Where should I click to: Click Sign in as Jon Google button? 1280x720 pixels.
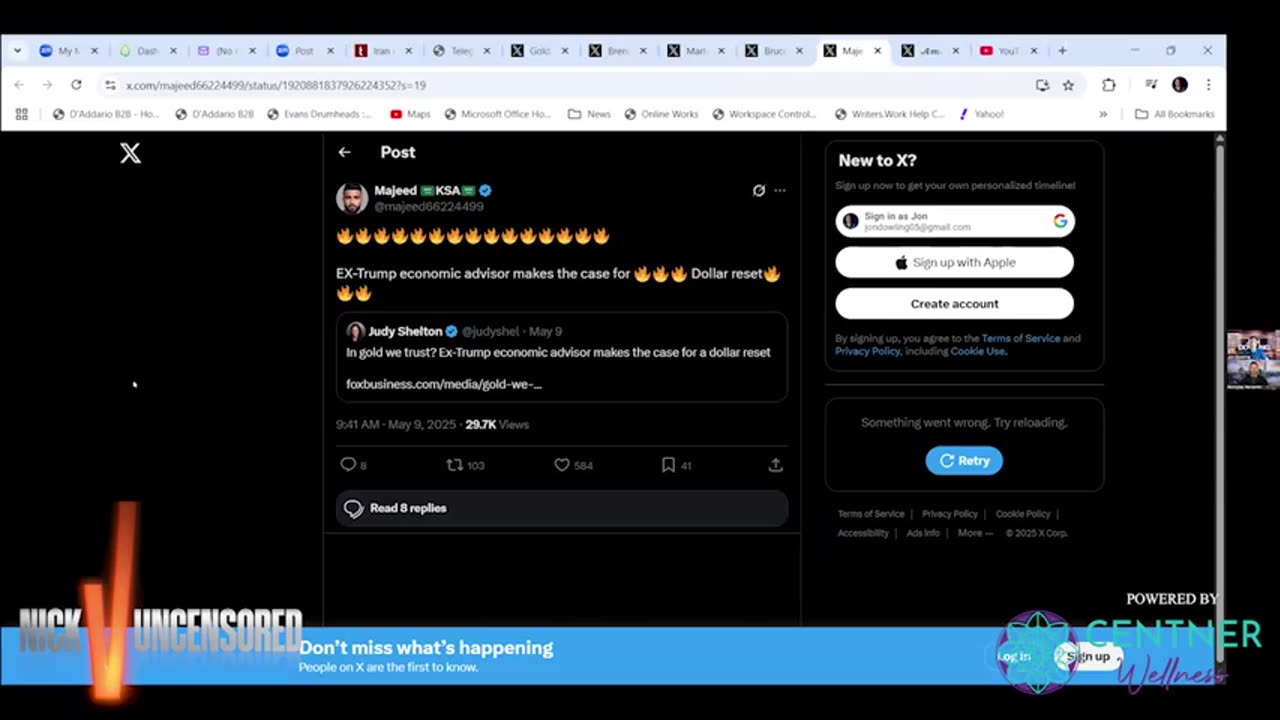pyautogui.click(x=955, y=221)
